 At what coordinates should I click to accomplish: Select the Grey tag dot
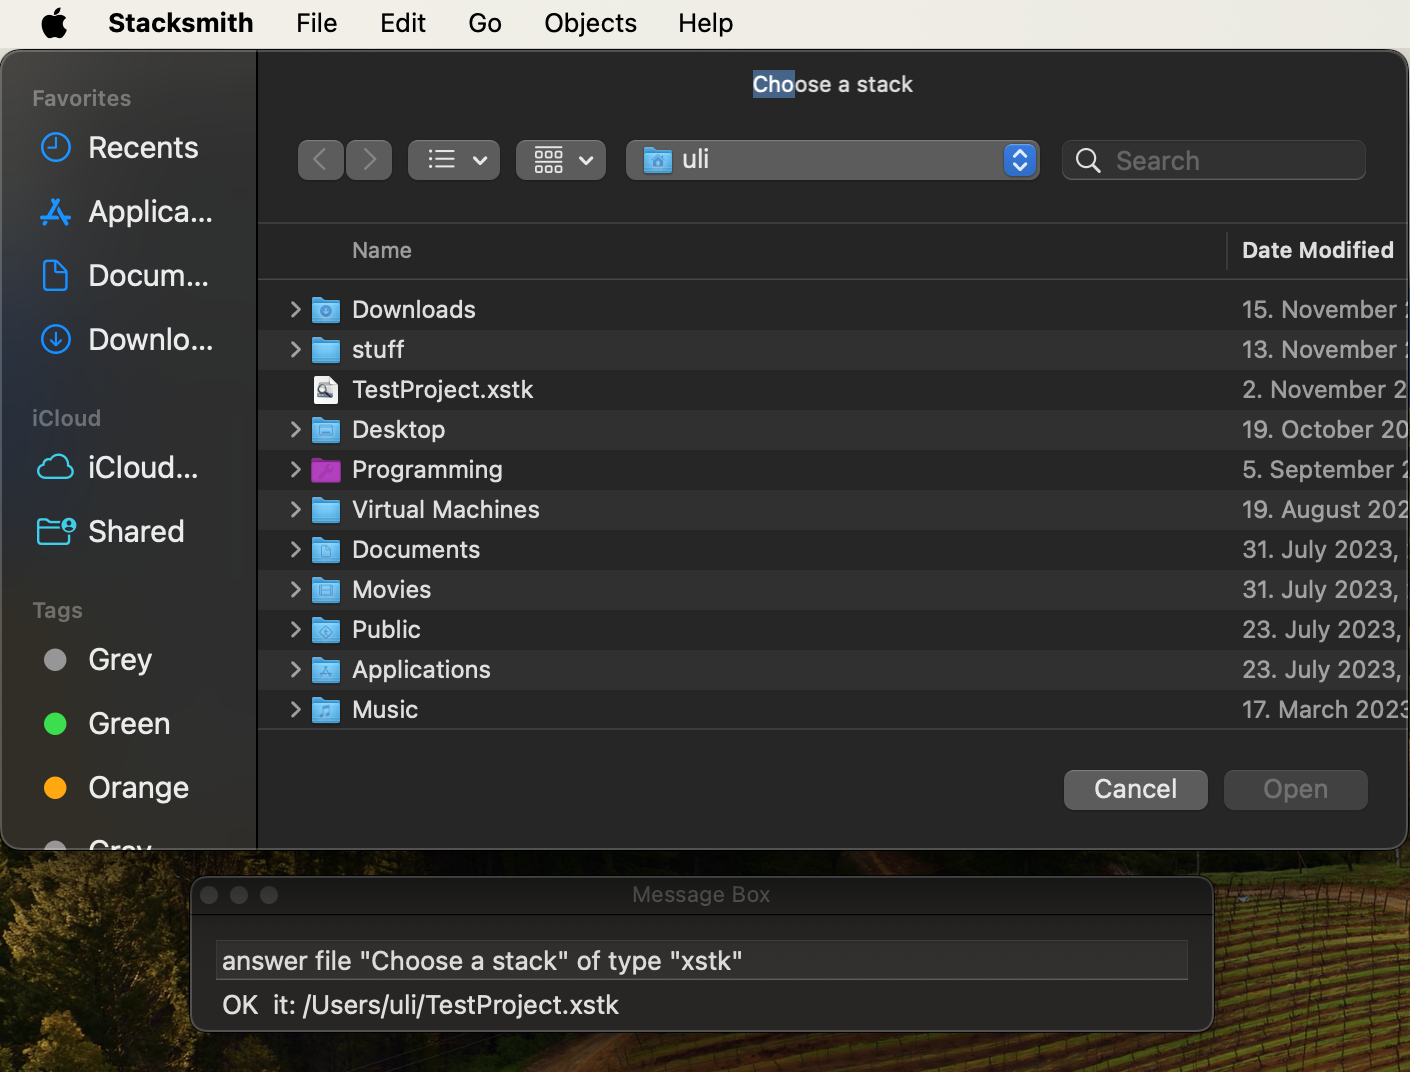point(55,660)
